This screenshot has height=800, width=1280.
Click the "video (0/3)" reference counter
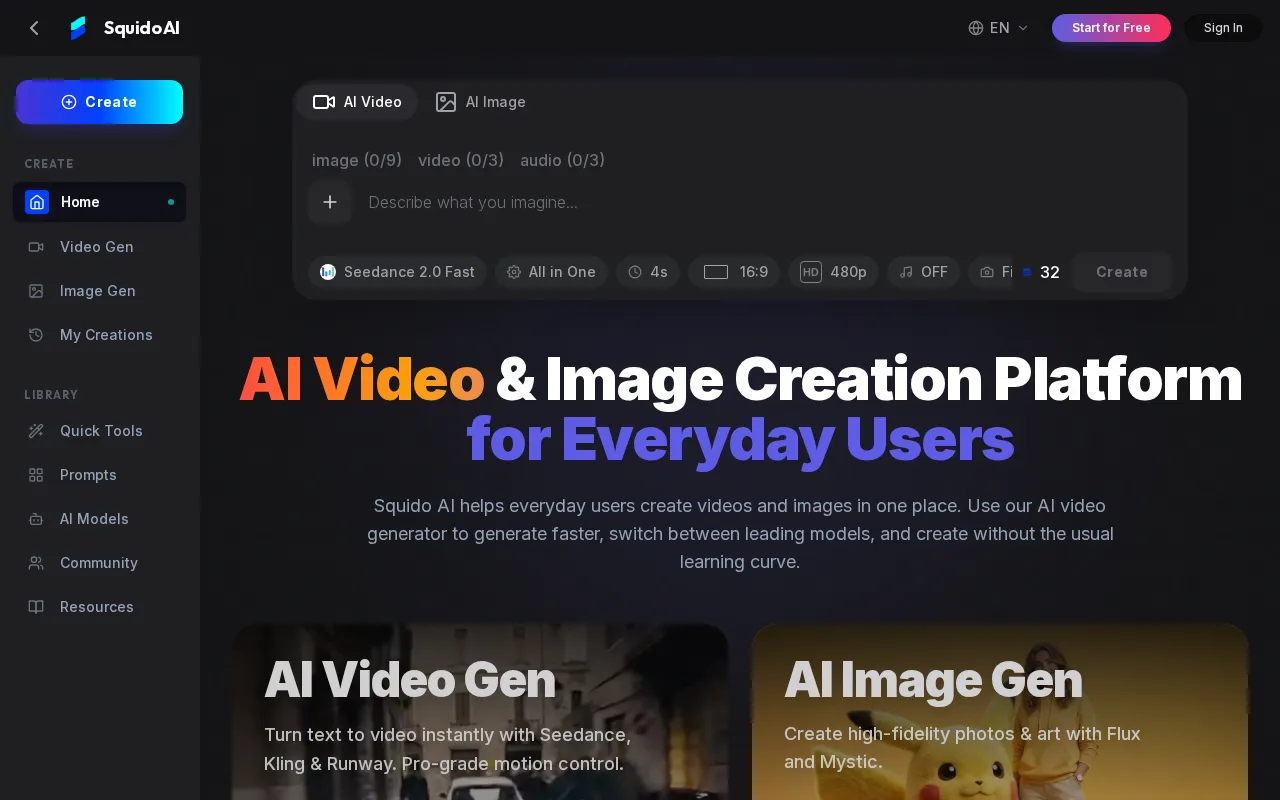click(x=461, y=160)
